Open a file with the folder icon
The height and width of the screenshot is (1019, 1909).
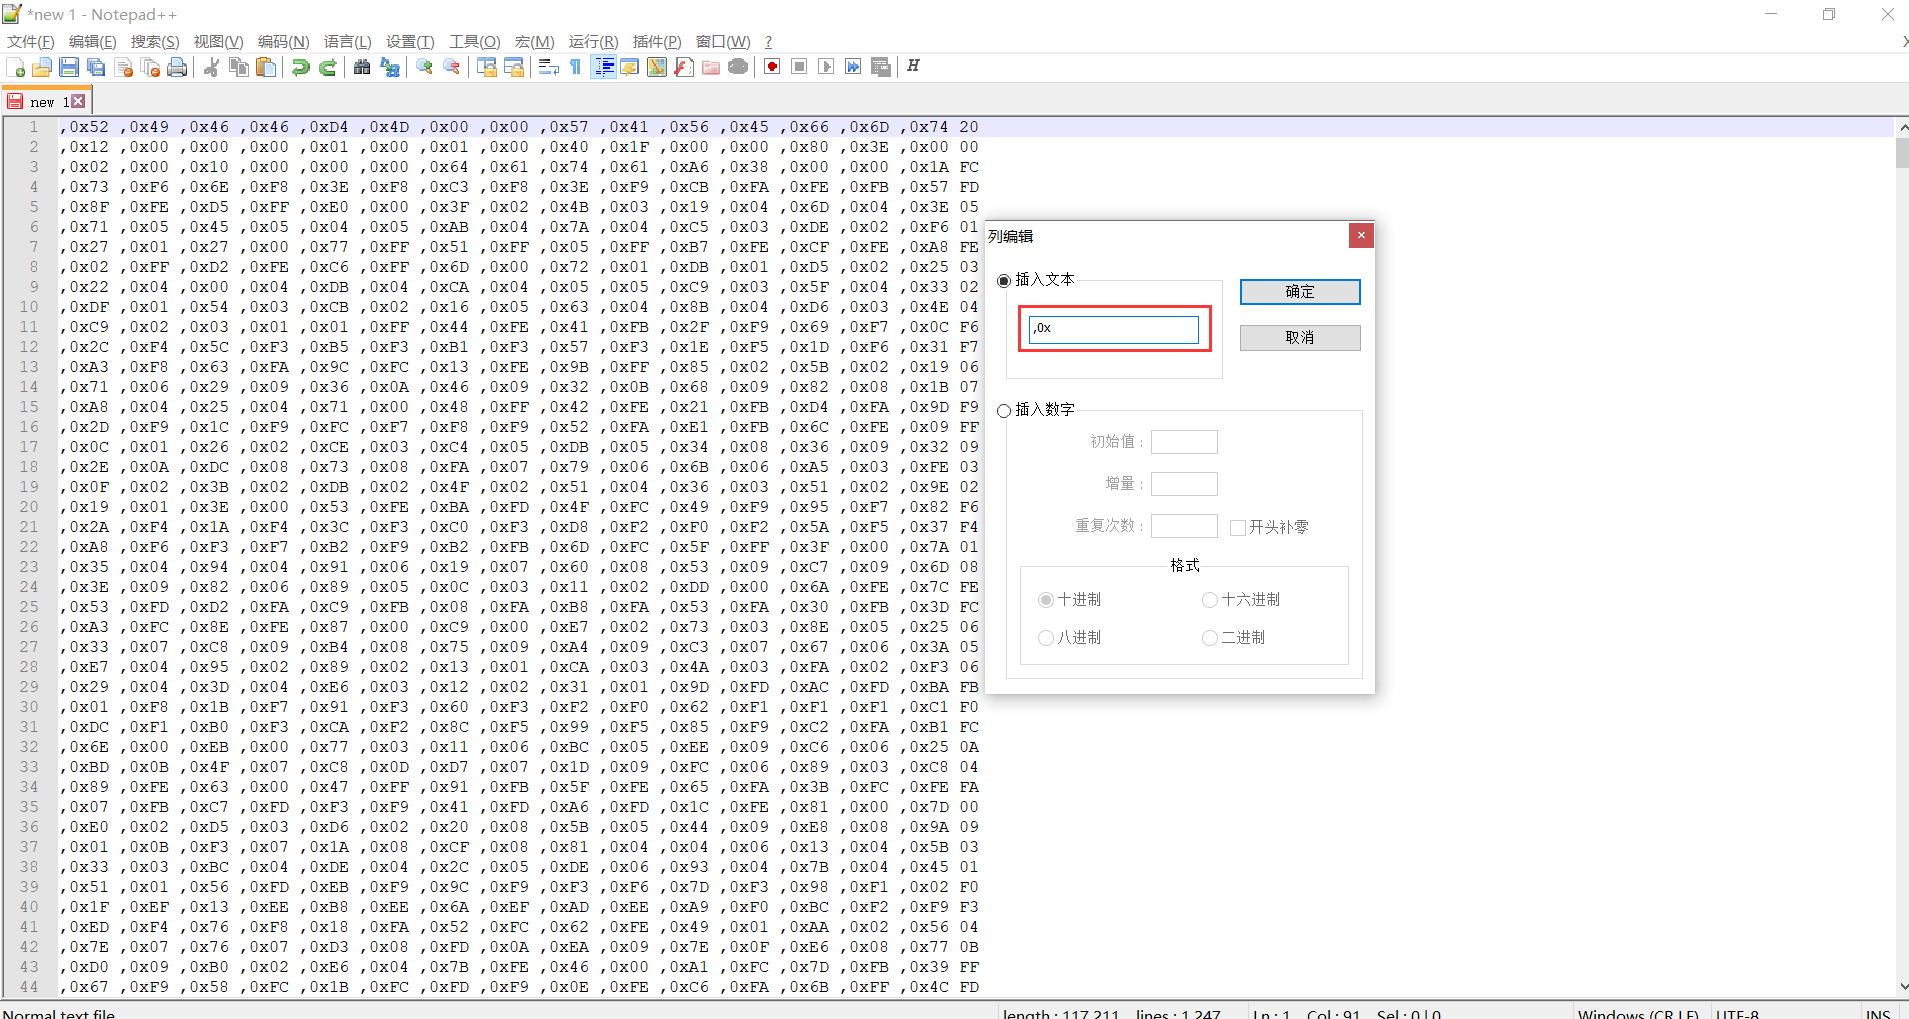pyautogui.click(x=42, y=67)
